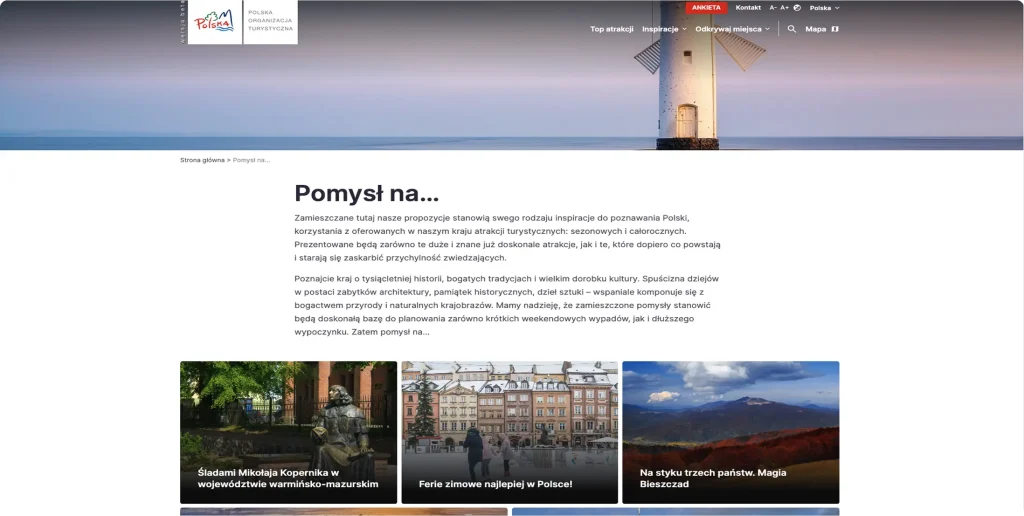1024x516 pixels.
Task: Open the Śladami Mikołaja Kopernika article card
Action: pyautogui.click(x=288, y=432)
